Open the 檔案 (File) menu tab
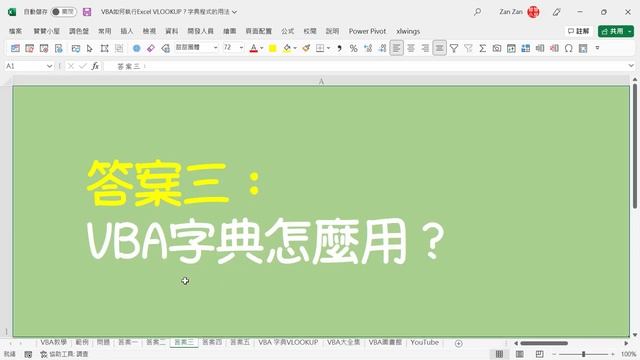This screenshot has width=640, height=360. tap(16, 31)
